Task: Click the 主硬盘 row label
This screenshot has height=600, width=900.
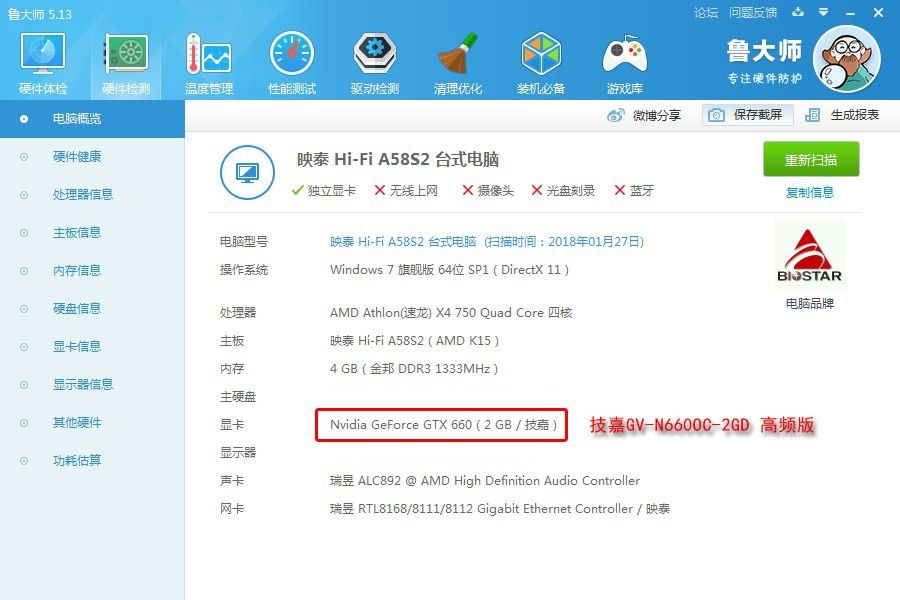Action: (238, 397)
